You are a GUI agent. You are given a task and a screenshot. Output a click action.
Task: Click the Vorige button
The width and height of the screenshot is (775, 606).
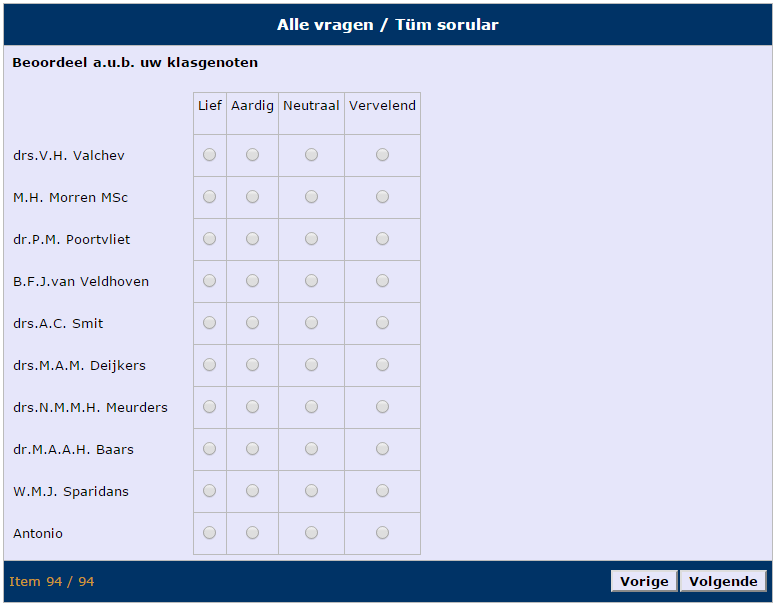click(x=644, y=582)
